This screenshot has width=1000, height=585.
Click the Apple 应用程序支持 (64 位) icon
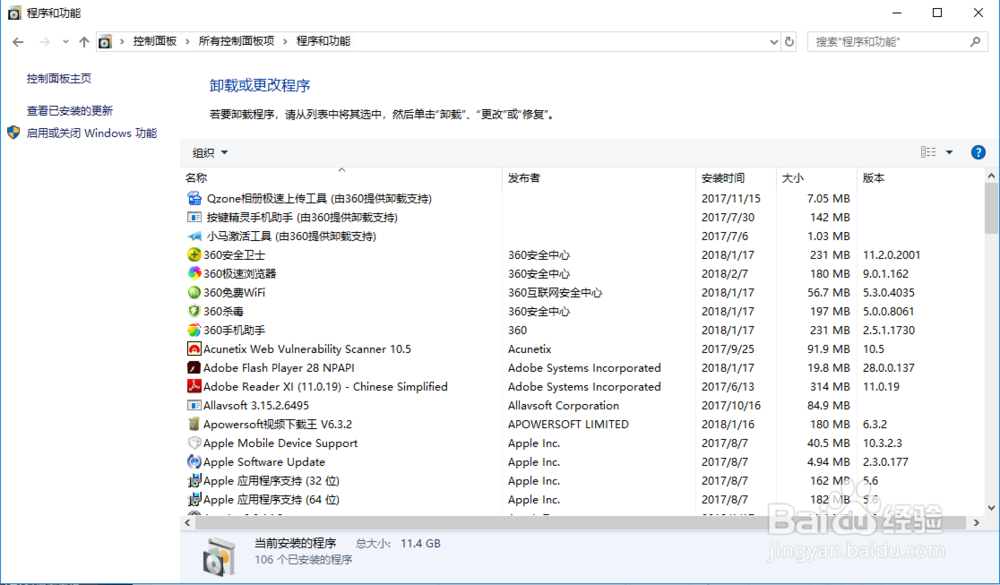(x=194, y=499)
